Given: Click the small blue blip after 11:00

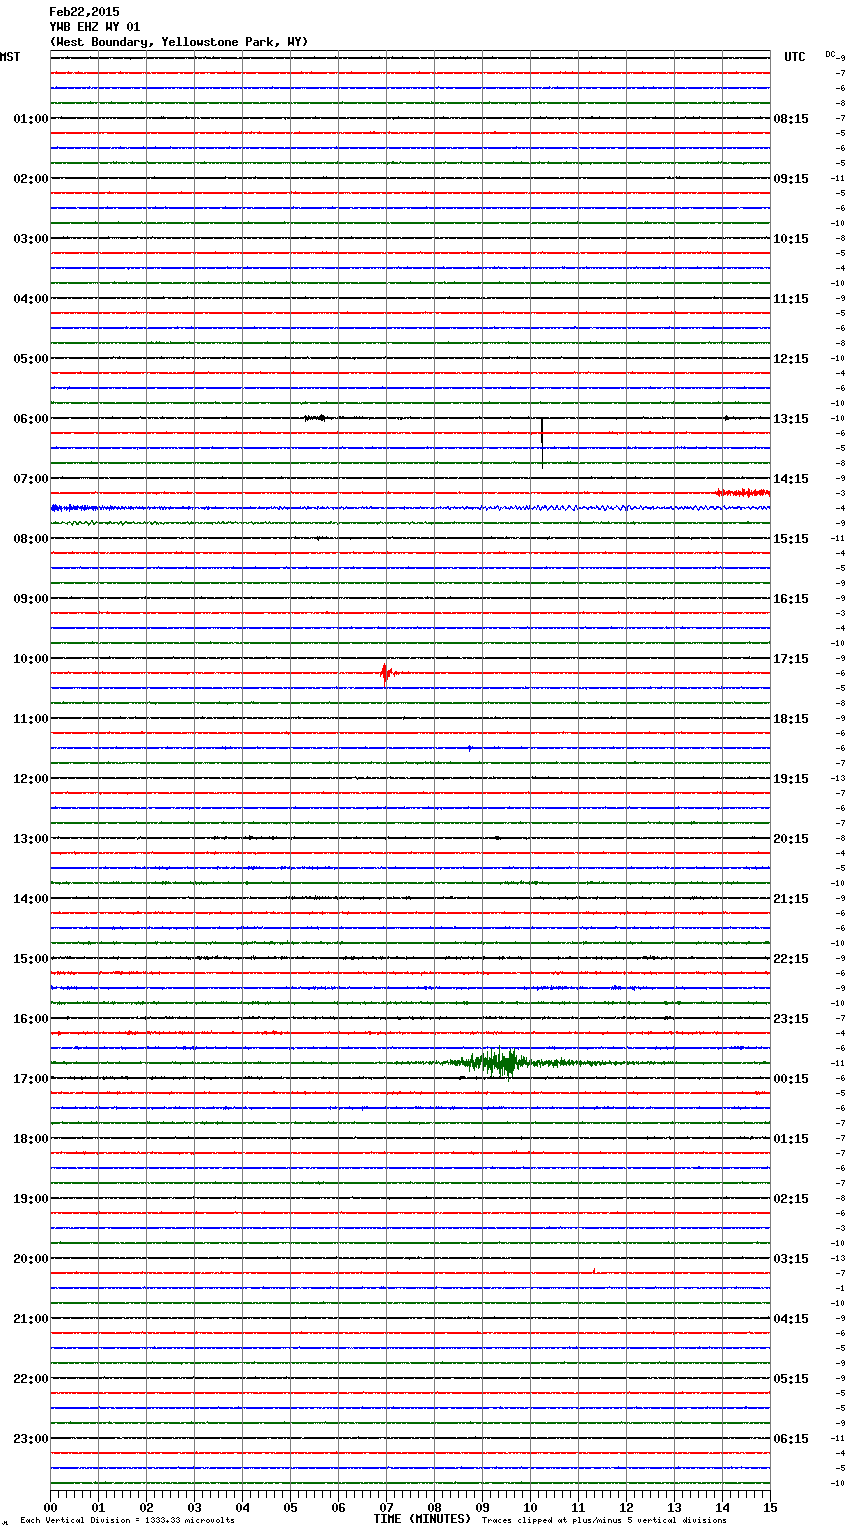Looking at the screenshot, I should [x=469, y=747].
